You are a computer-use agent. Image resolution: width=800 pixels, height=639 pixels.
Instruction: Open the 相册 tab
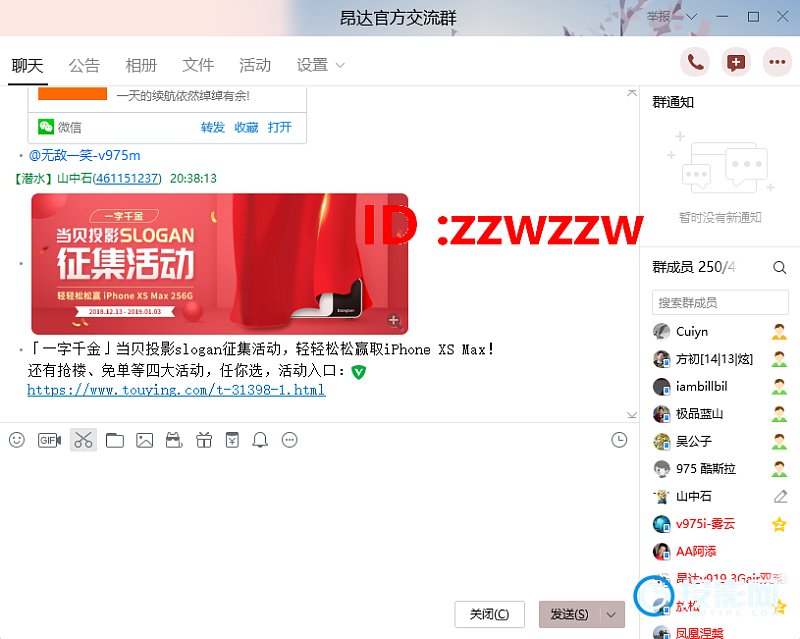click(141, 65)
